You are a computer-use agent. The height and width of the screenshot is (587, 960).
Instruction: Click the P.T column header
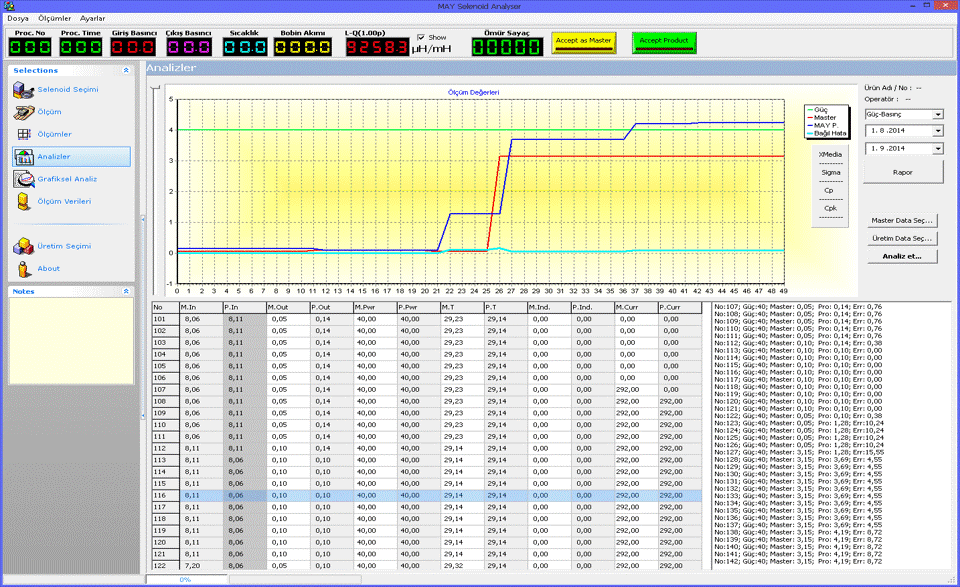pyautogui.click(x=505, y=307)
